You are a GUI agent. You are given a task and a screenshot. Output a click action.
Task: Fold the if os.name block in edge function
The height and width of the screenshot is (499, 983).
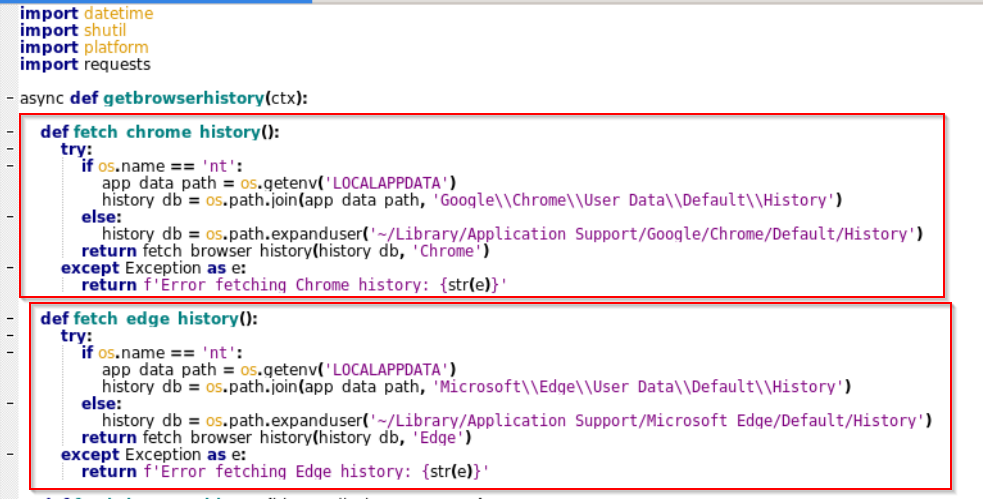tap(9, 353)
